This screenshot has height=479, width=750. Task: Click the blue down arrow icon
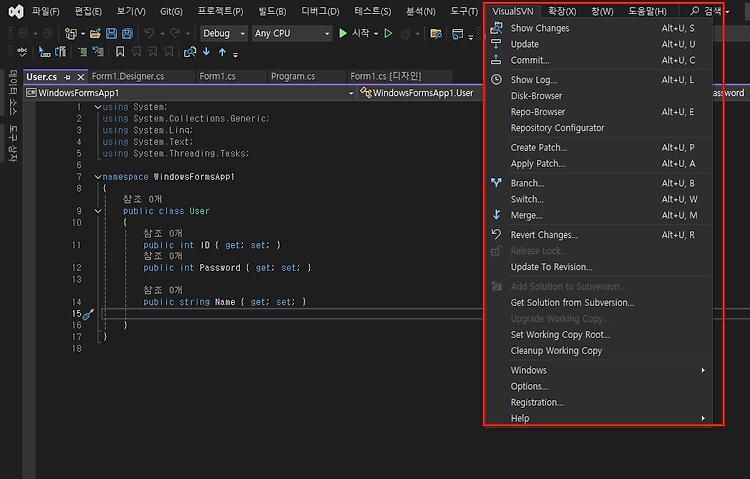(206, 52)
